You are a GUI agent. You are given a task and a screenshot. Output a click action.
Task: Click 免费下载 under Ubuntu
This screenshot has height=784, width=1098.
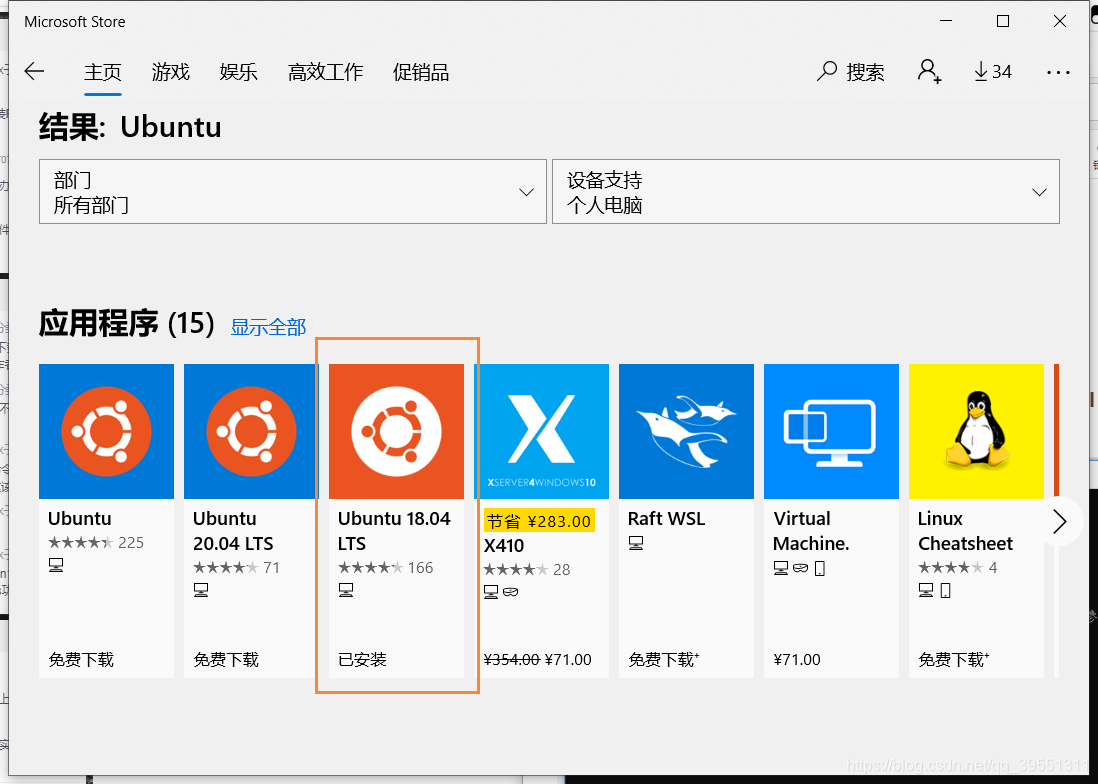pyautogui.click(x=81, y=659)
